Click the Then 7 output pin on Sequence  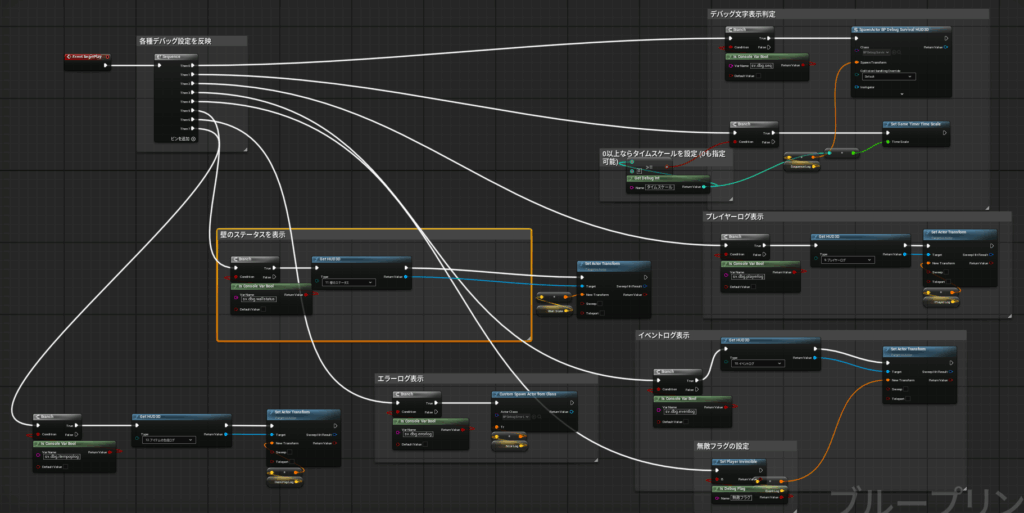click(193, 129)
